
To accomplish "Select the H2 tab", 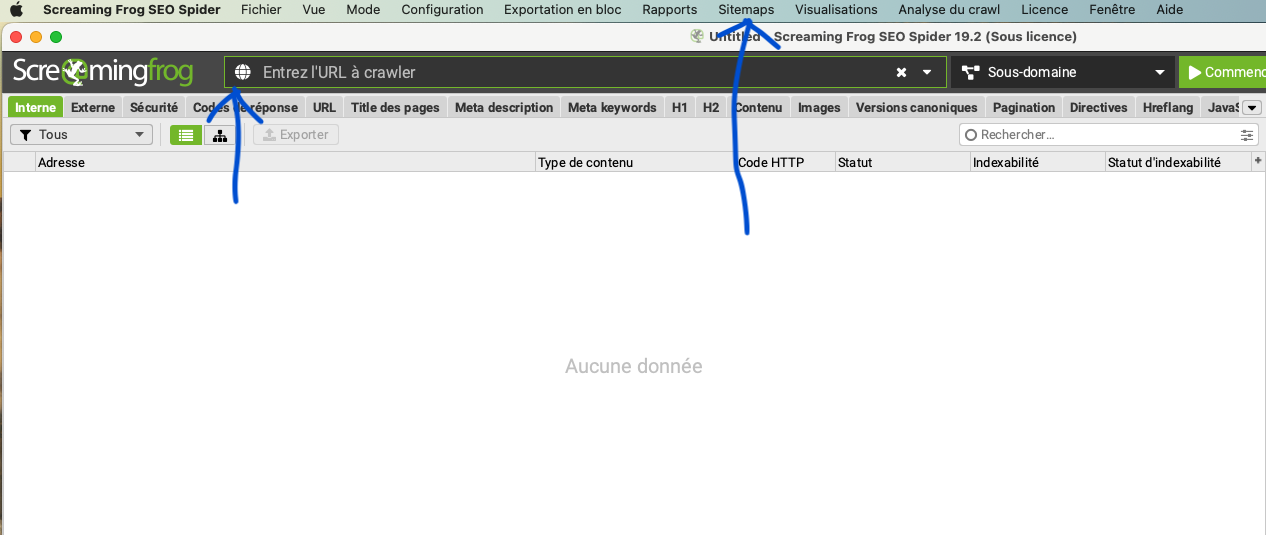I will pyautogui.click(x=711, y=107).
